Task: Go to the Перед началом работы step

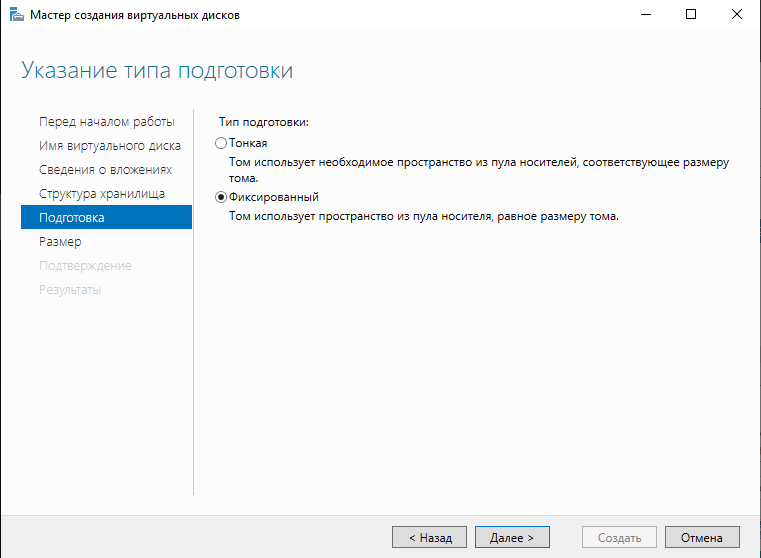Action: (106, 122)
